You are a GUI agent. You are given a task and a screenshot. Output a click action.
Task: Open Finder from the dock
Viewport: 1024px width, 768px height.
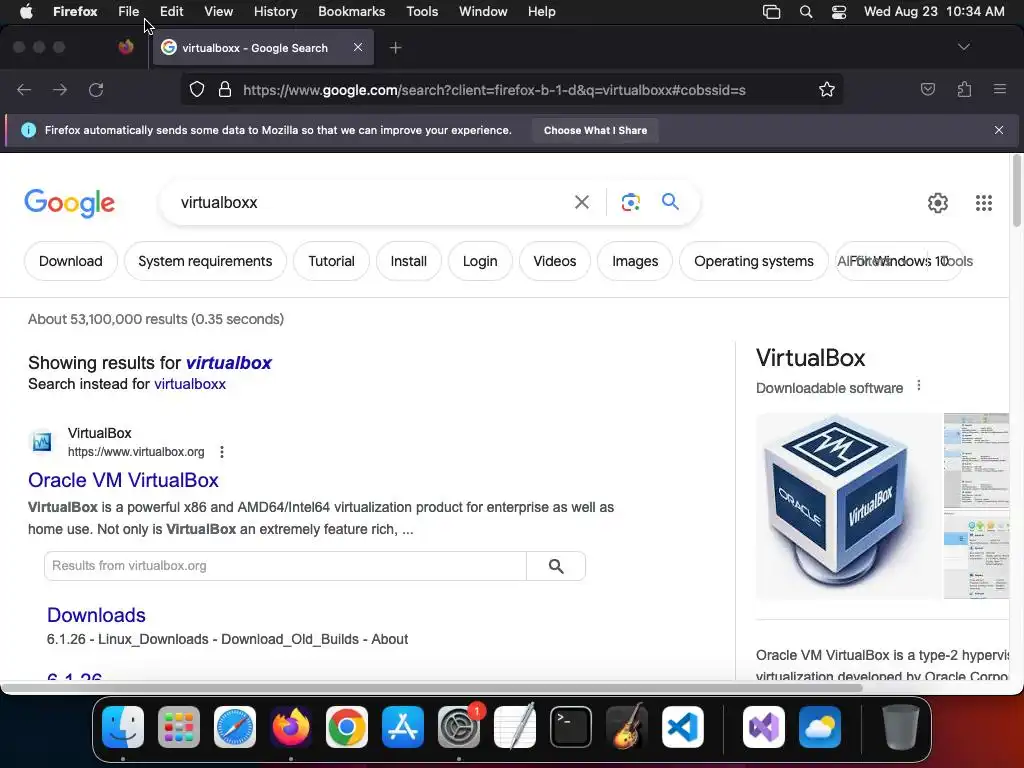tap(123, 727)
